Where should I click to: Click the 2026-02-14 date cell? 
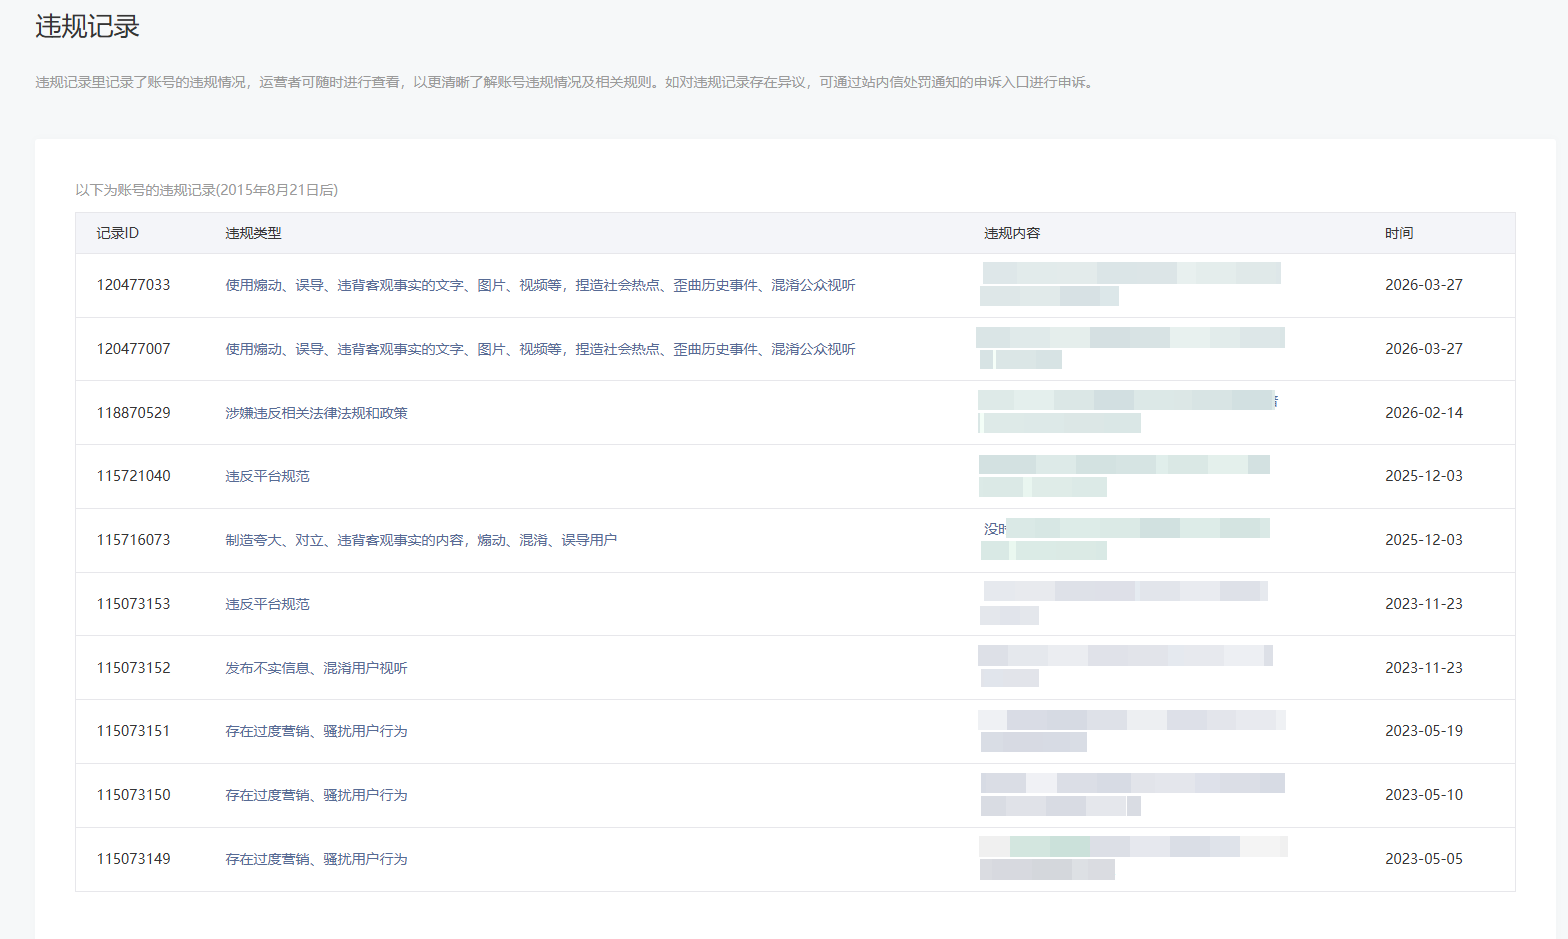coord(1423,413)
